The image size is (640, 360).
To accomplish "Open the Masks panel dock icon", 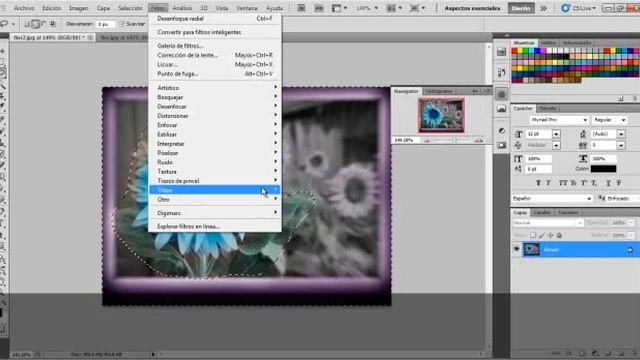I will pos(502,145).
